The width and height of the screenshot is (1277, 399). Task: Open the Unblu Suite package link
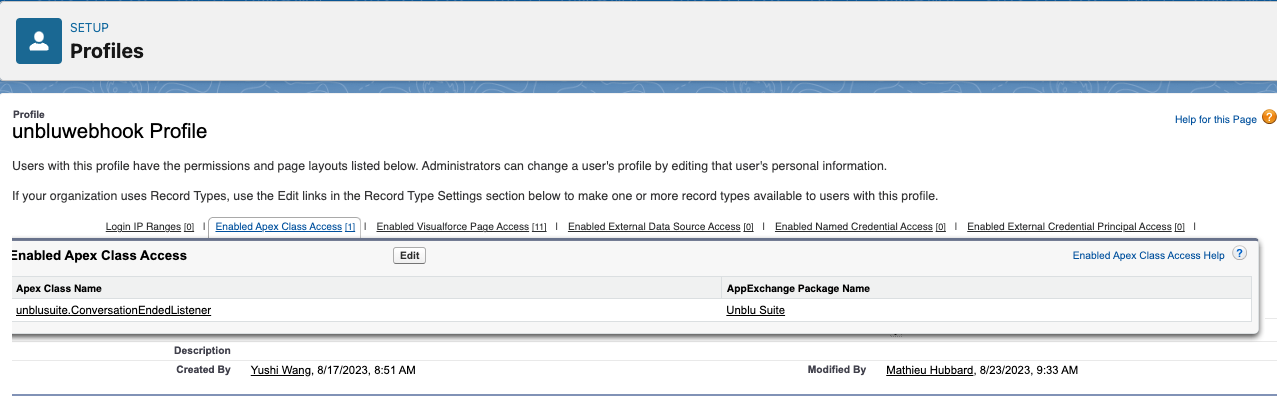[755, 310]
